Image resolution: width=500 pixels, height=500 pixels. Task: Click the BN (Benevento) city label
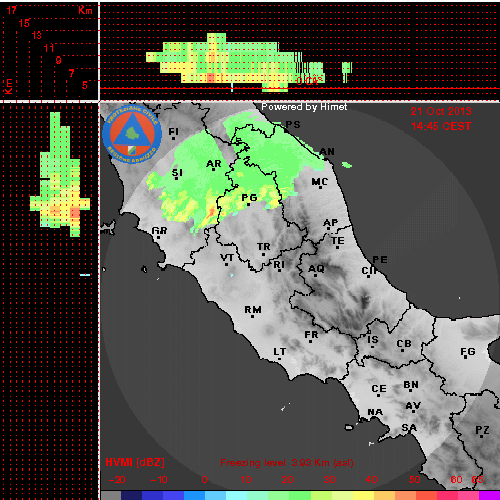pyautogui.click(x=411, y=385)
